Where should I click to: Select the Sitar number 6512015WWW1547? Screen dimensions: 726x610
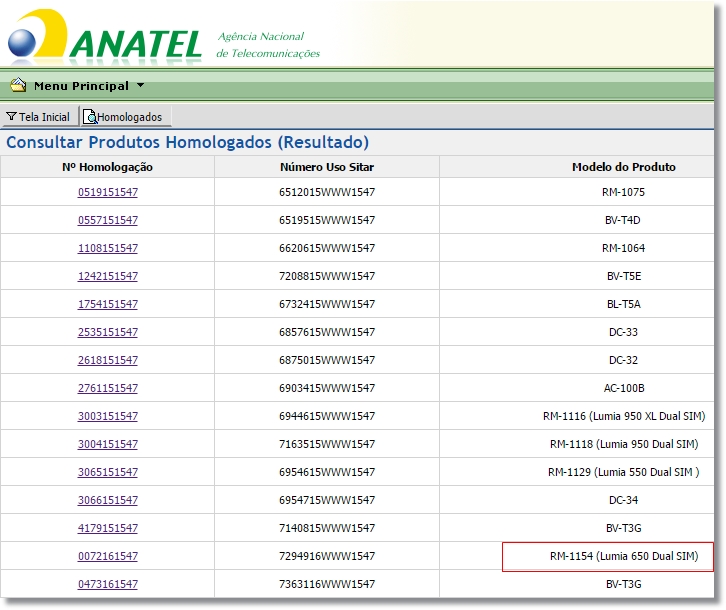click(327, 192)
